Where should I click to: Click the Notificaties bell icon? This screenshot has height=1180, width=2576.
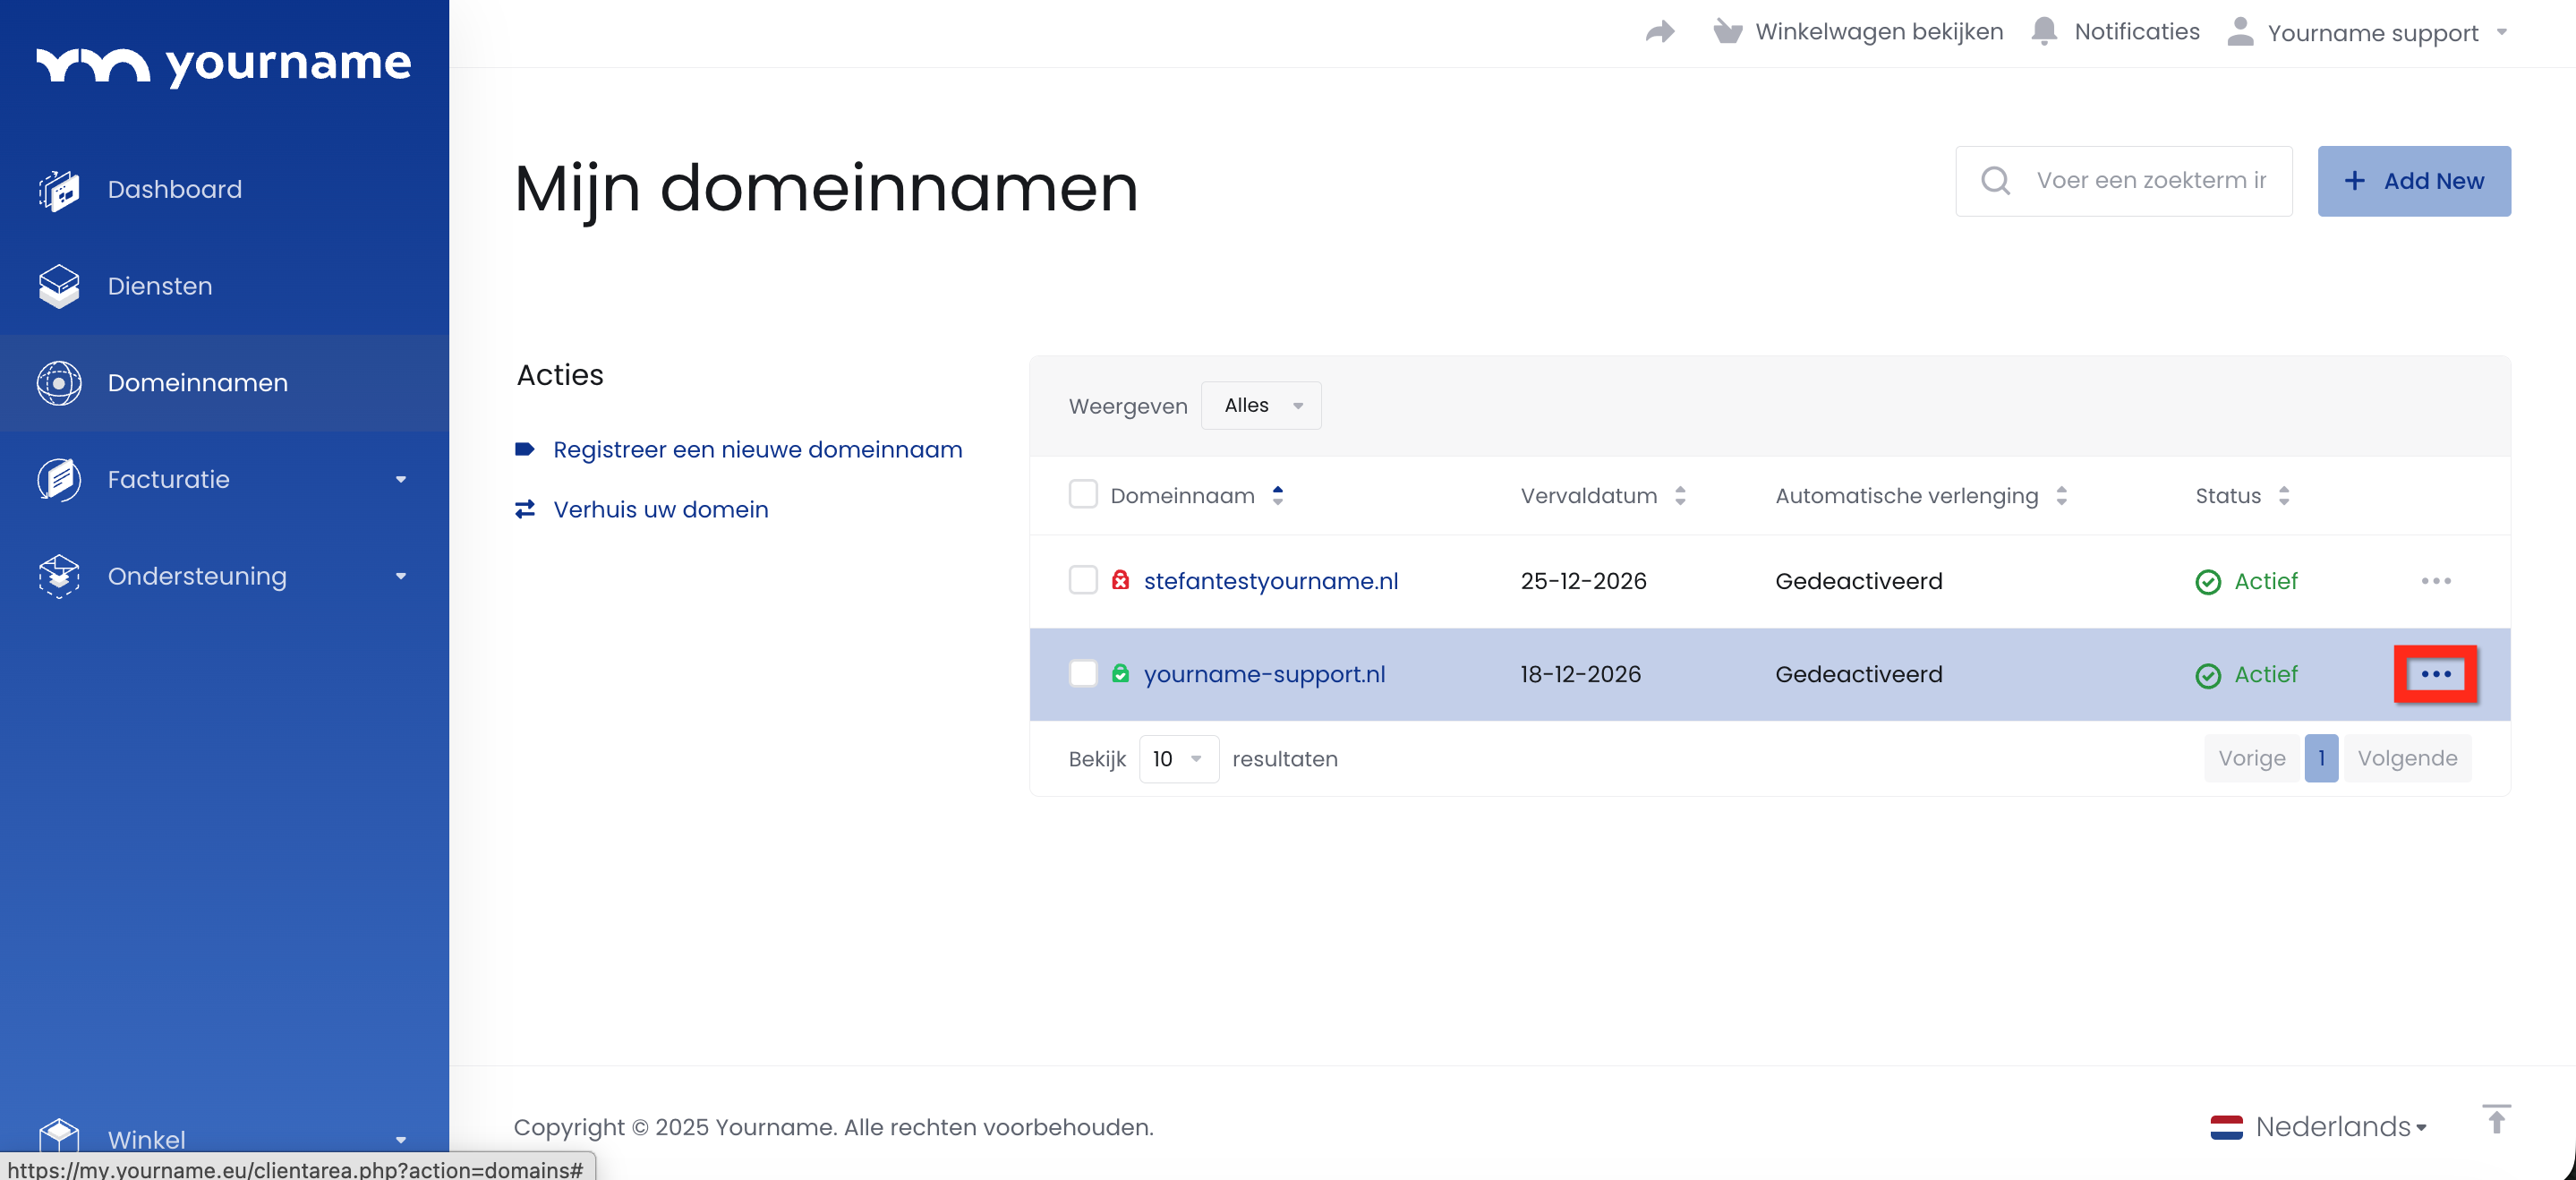(x=2044, y=32)
